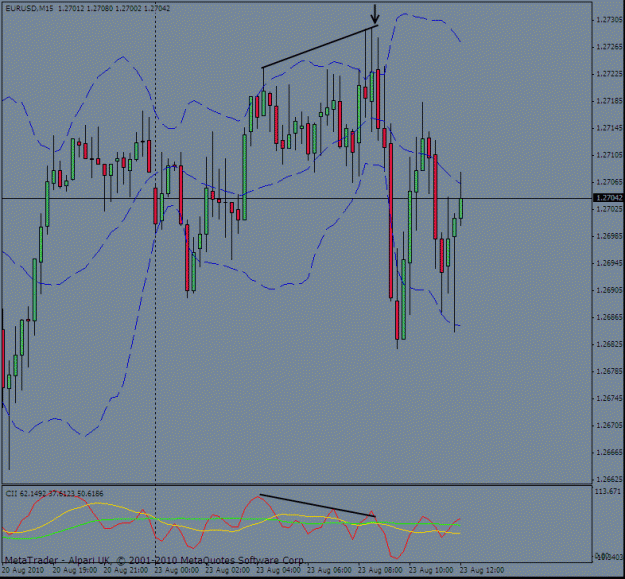Click time axis label 20 Aug 21:00
Image resolution: width=625 pixels, height=579 pixels.
pos(126,570)
